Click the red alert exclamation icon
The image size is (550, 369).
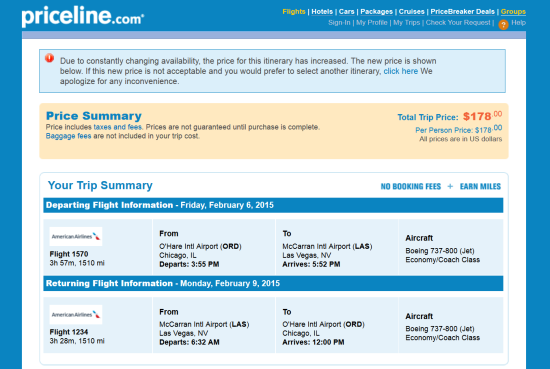pos(49,58)
